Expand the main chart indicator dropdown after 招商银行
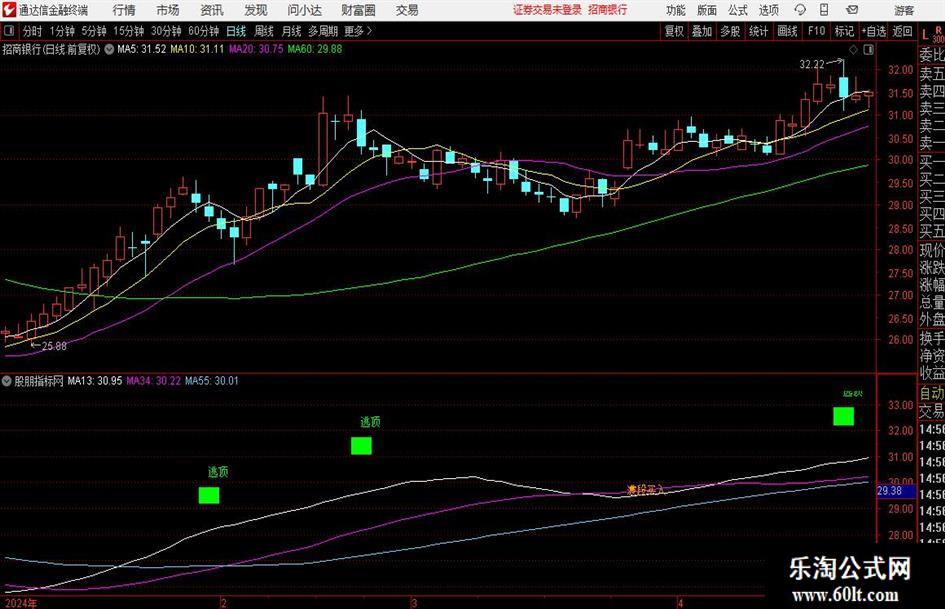The height and width of the screenshot is (609, 945). (x=108, y=49)
